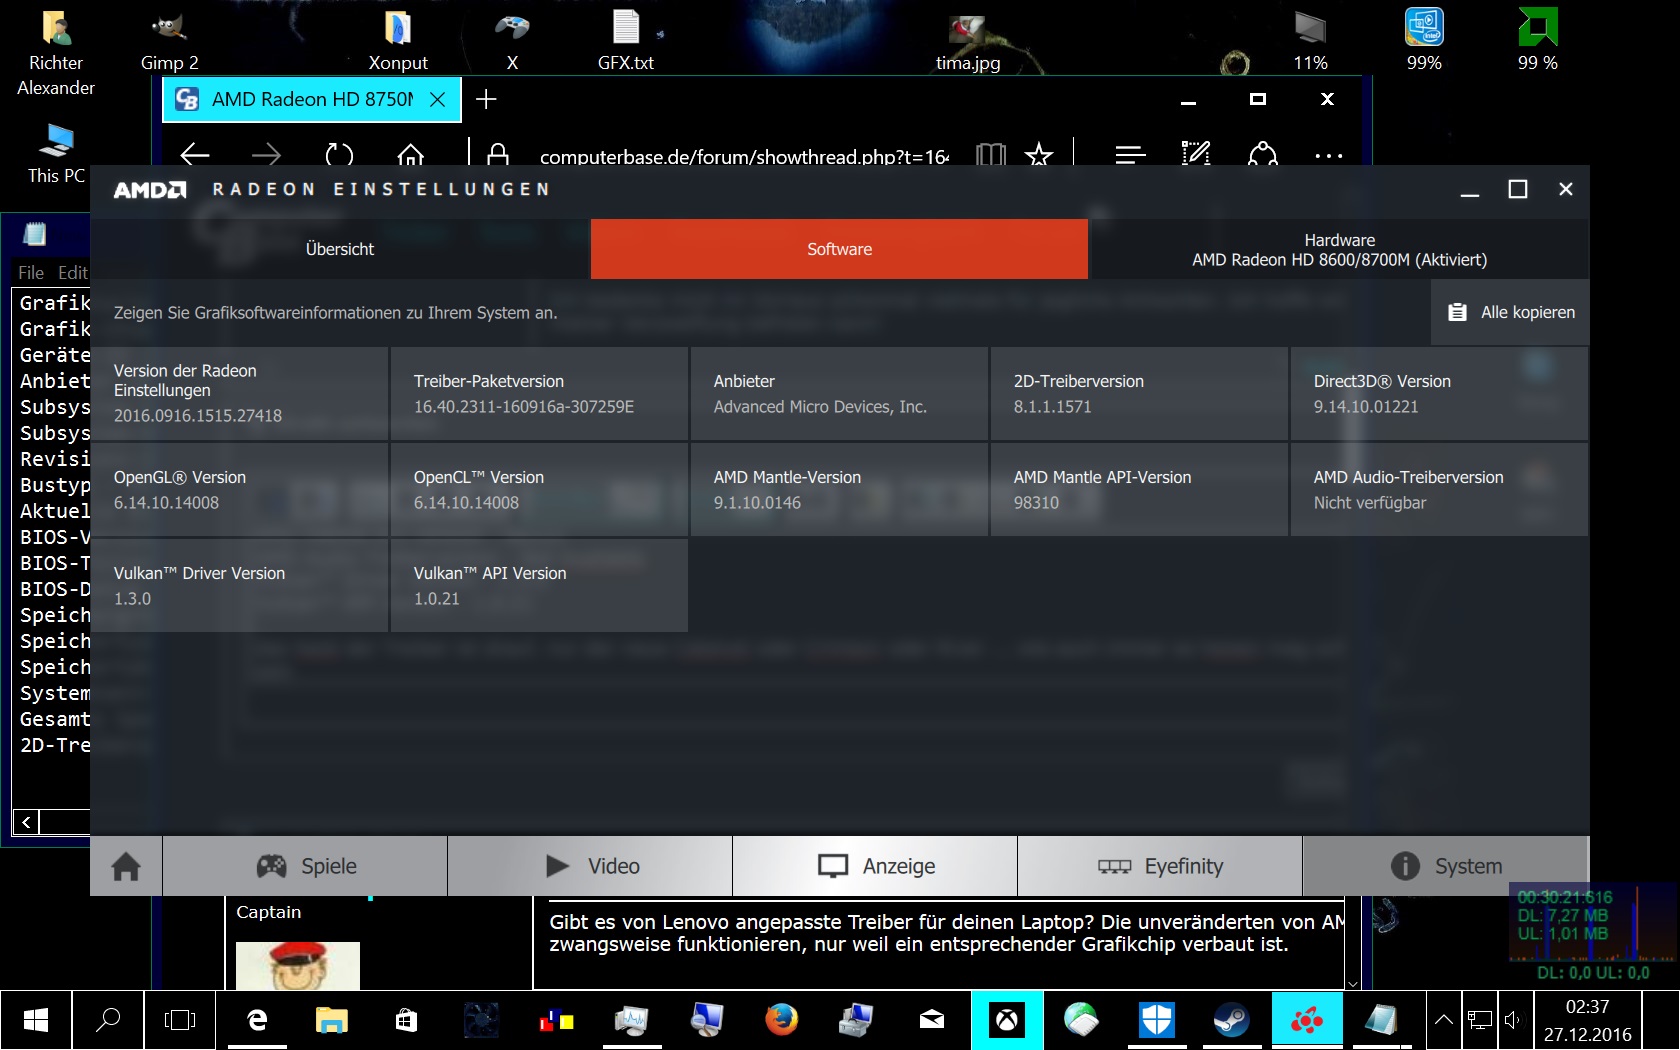
Task: Open File Explorer from taskbar
Action: pyautogui.click(x=332, y=1020)
